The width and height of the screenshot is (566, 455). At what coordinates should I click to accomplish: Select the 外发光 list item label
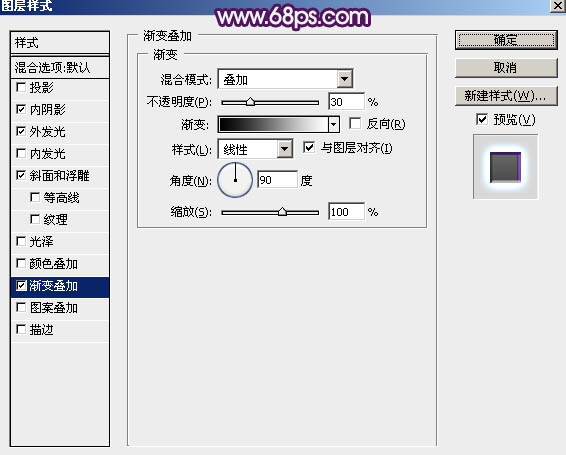(47, 132)
